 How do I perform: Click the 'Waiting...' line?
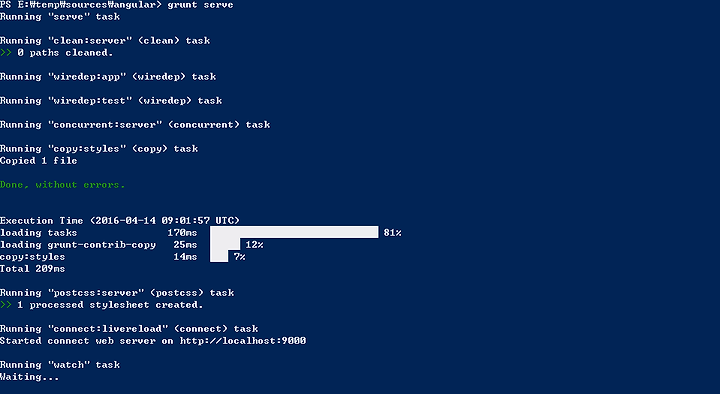pyautogui.click(x=30, y=377)
